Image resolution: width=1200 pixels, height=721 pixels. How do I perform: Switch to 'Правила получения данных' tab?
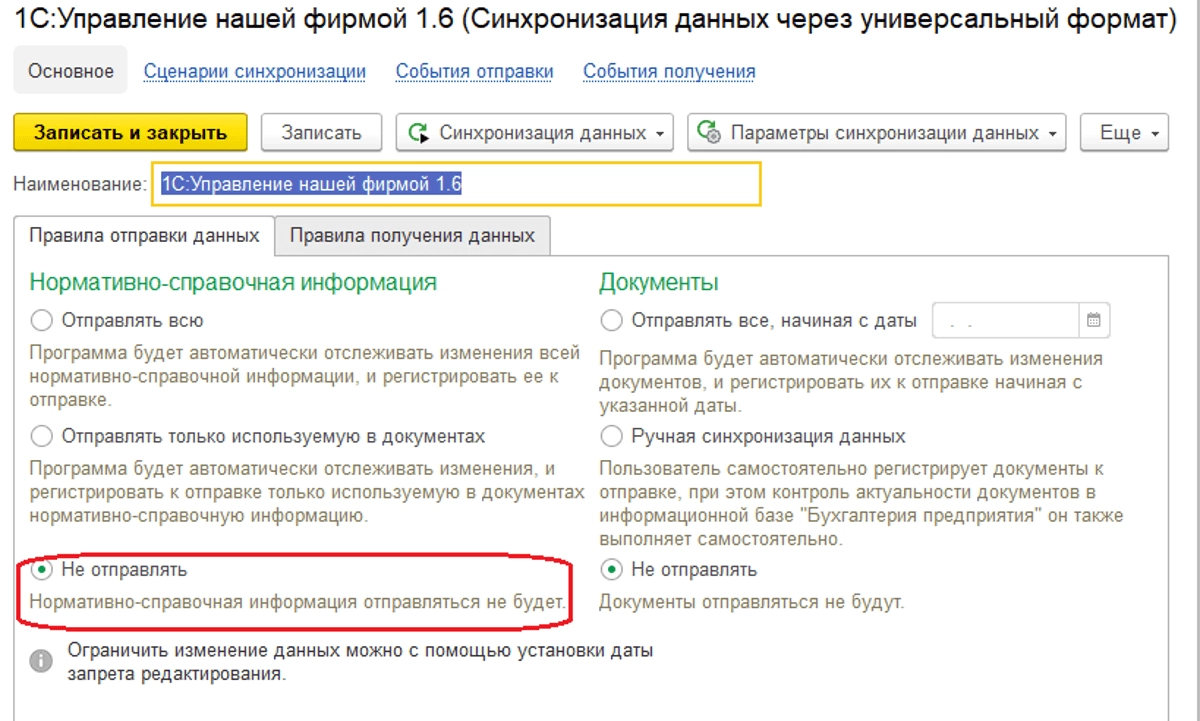[x=412, y=236]
